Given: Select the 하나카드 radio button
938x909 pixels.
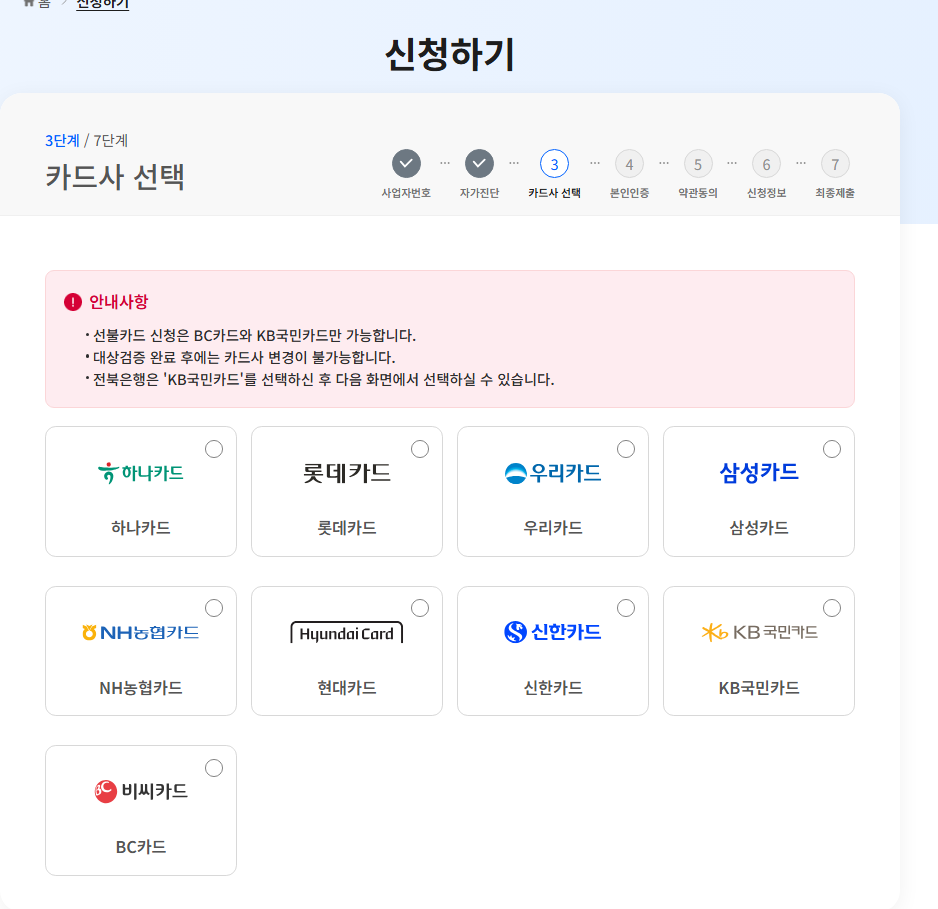Looking at the screenshot, I should click(214, 449).
